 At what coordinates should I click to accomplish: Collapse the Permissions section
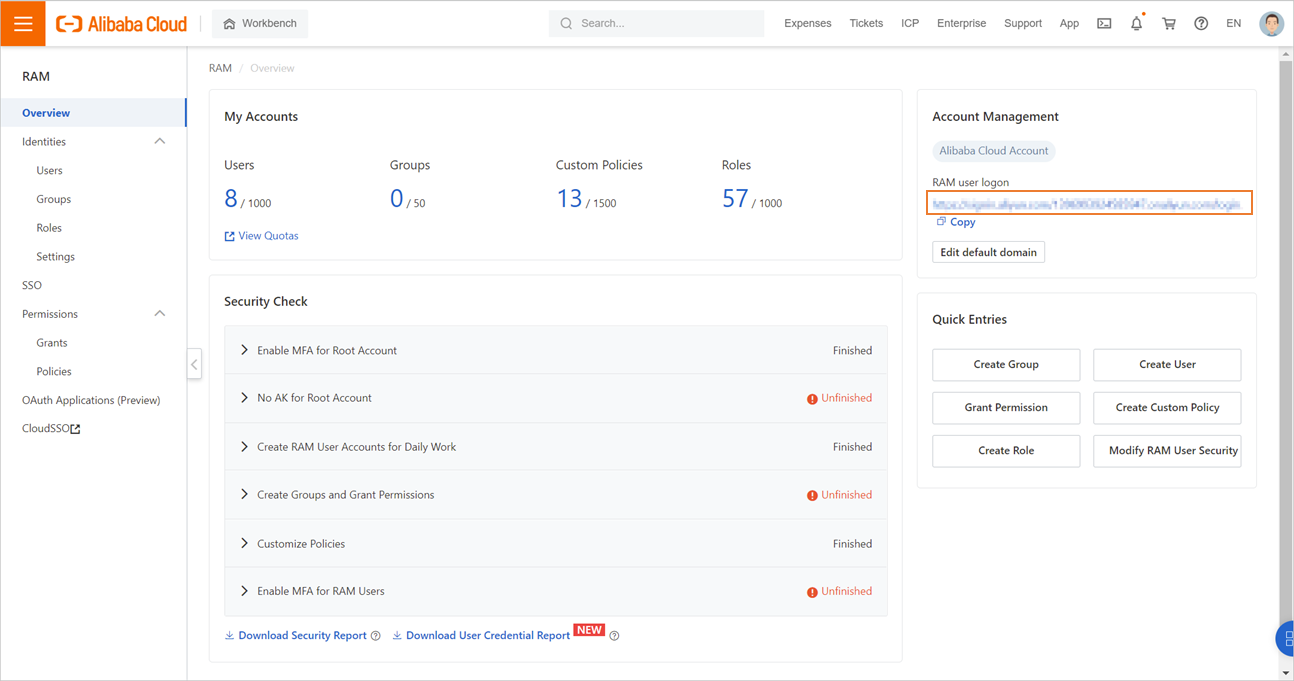(159, 314)
